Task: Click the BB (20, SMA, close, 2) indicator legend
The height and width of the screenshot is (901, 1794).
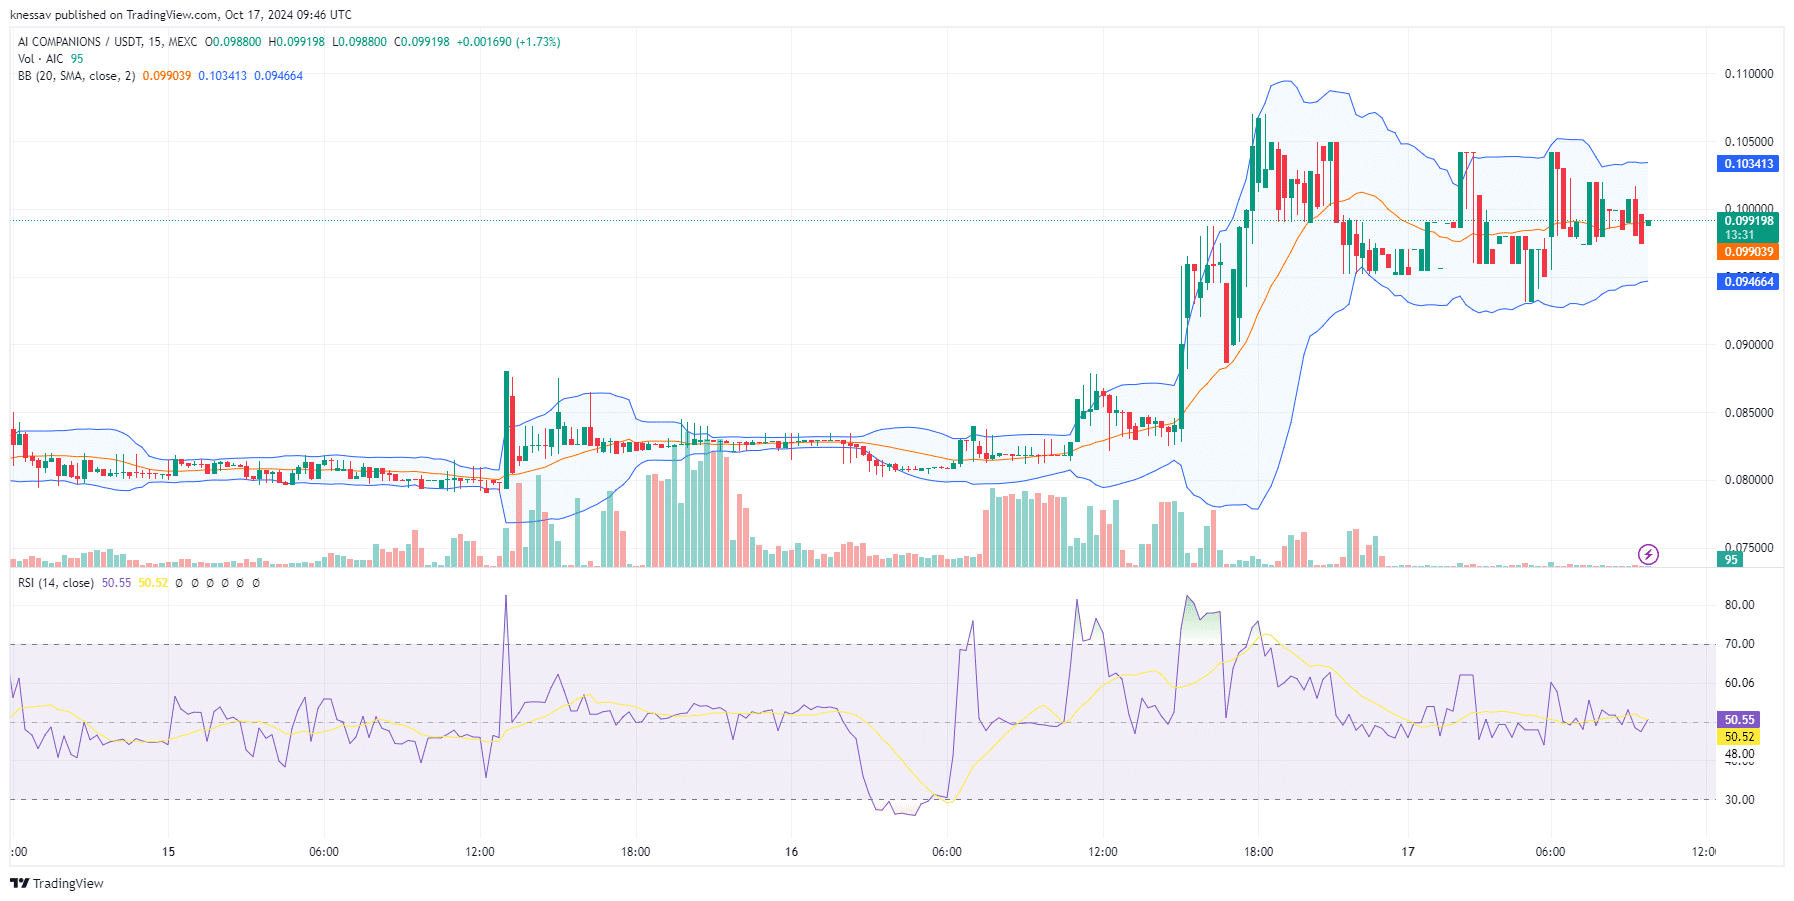Action: 77,76
